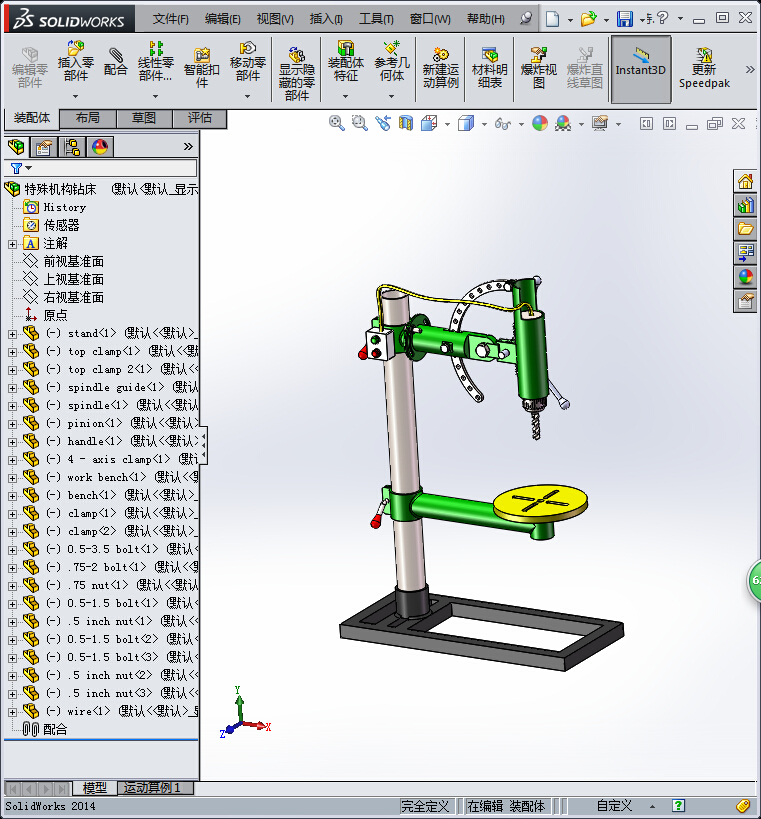The image size is (761, 819).
Task: Click the pin icon after 帮助 menu
Action: [525, 19]
